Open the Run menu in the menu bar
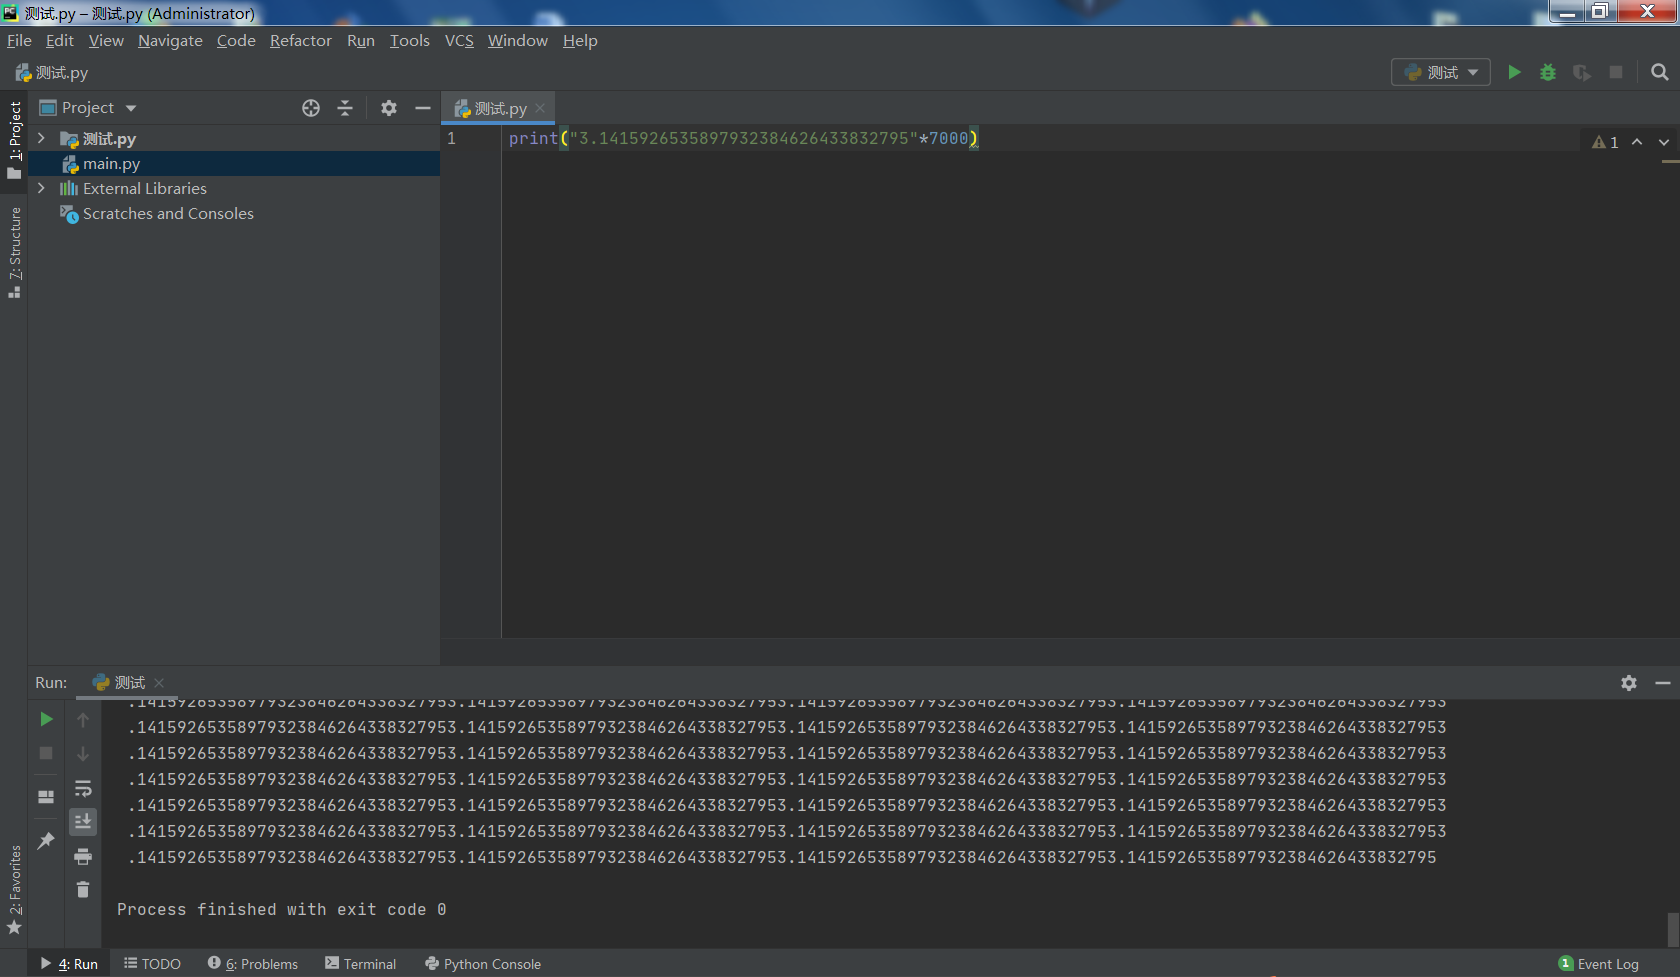 [x=361, y=40]
